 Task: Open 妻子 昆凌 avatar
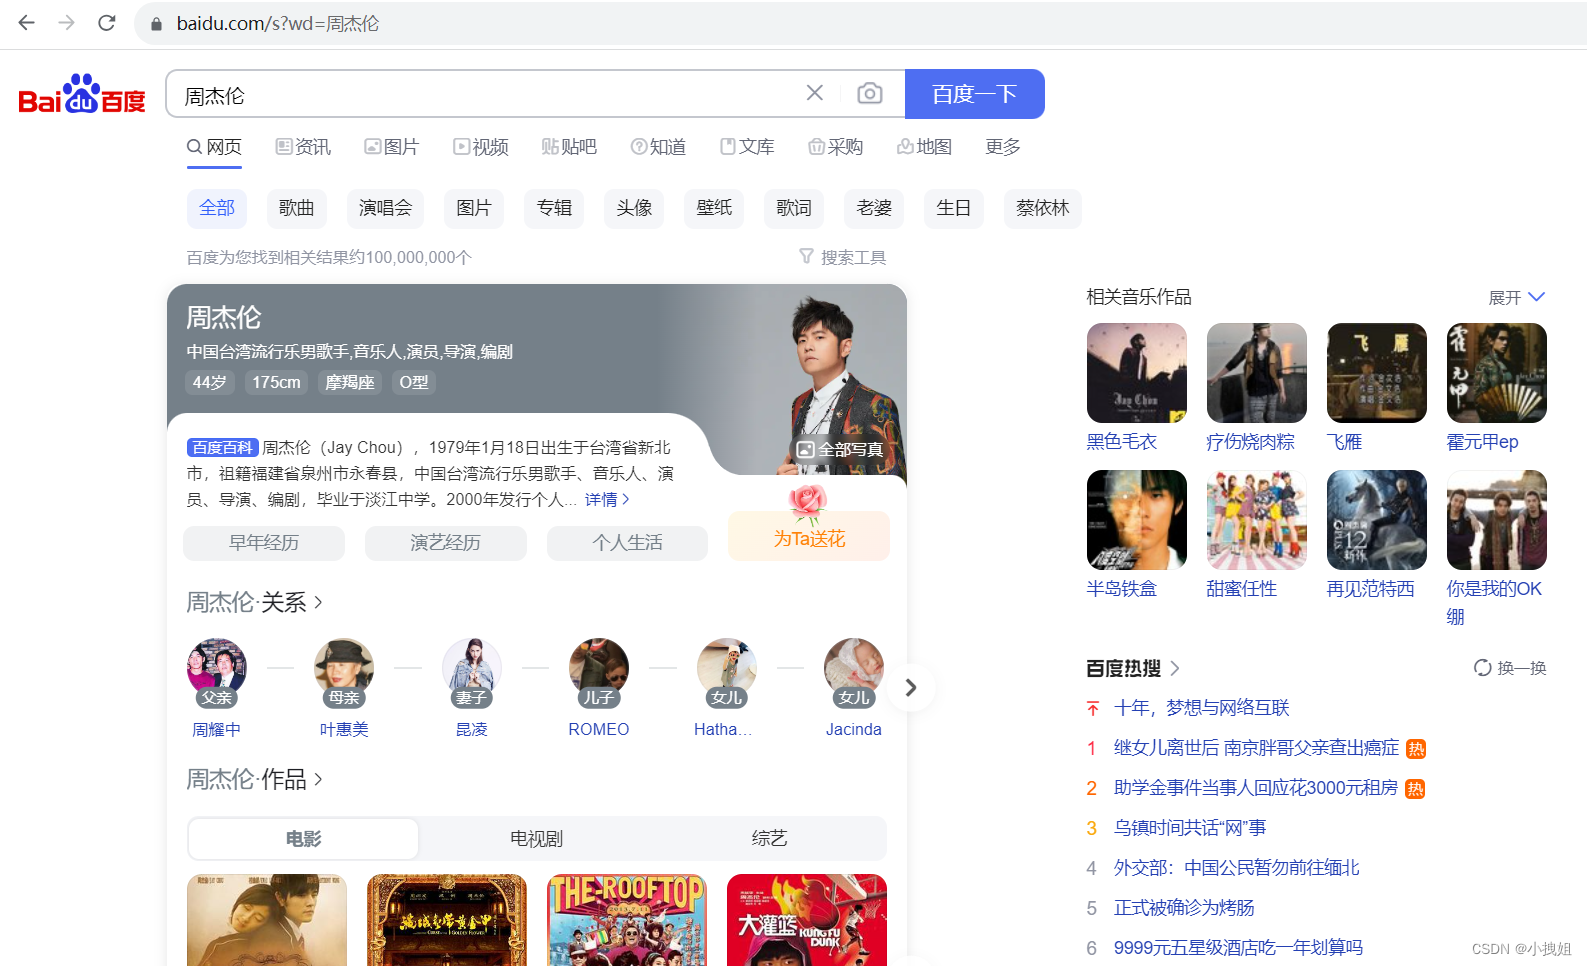472,668
